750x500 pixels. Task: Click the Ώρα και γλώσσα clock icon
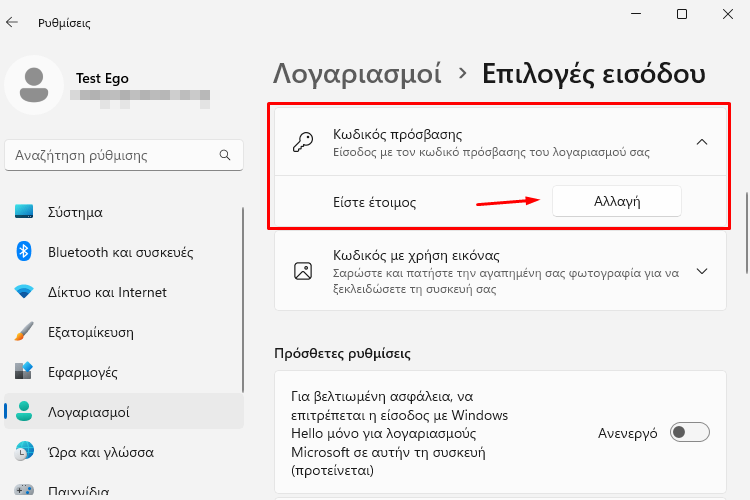[24, 451]
